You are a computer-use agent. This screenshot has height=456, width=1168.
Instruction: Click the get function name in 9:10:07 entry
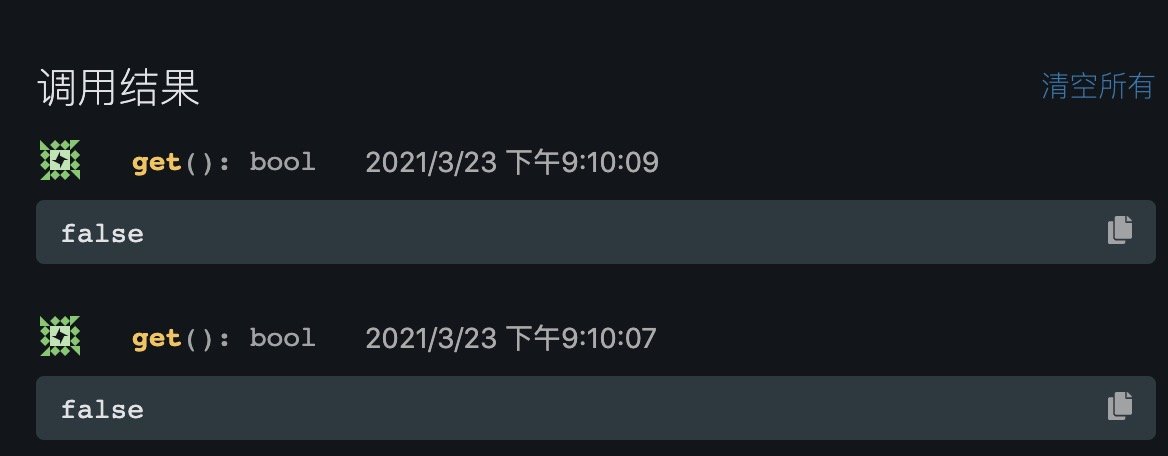tap(156, 338)
